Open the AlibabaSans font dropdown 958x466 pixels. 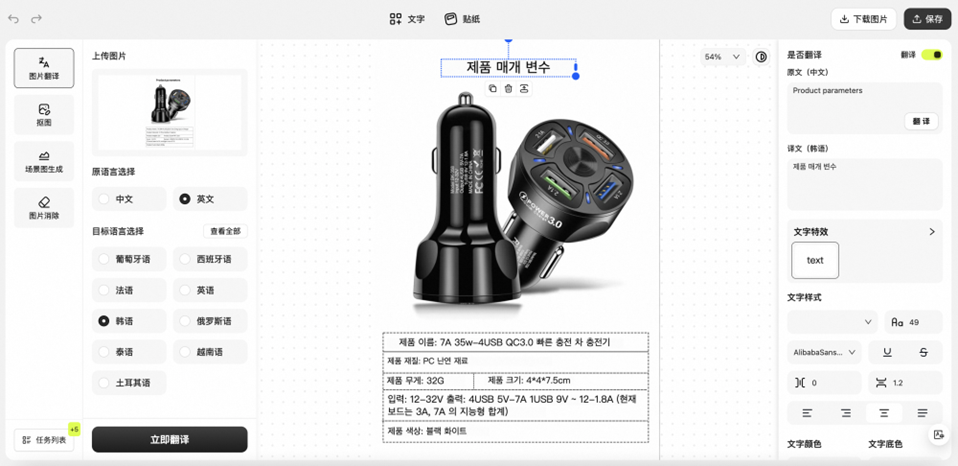click(824, 352)
